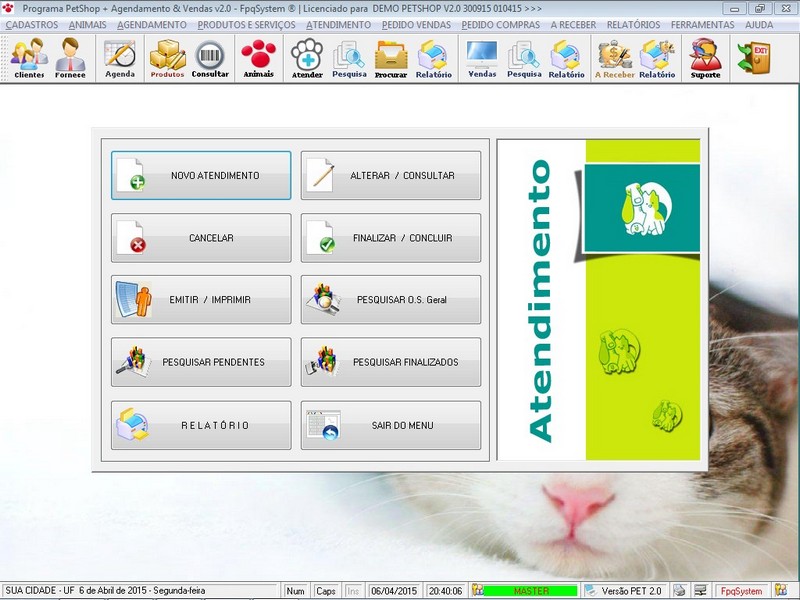Click the 20:40:06 clock in status bar
This screenshot has height=600, width=800.
coord(445,591)
